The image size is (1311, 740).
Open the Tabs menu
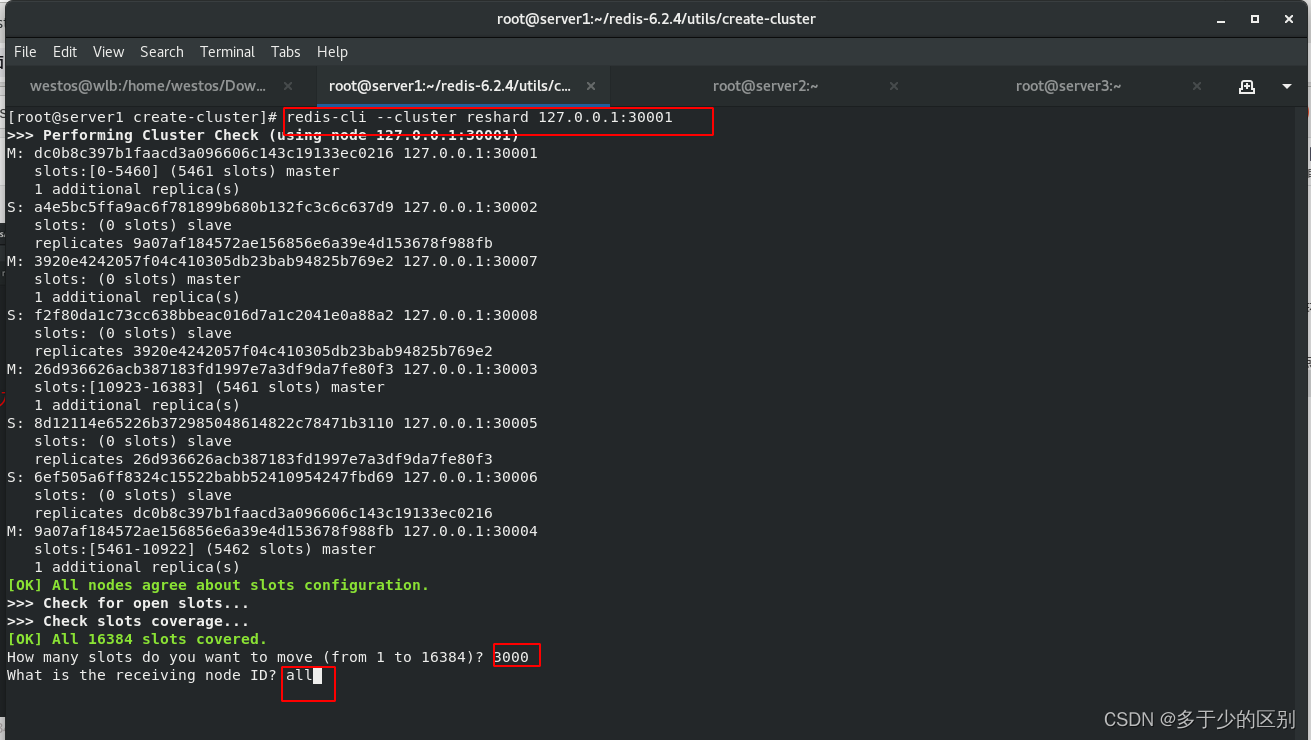[x=285, y=52]
